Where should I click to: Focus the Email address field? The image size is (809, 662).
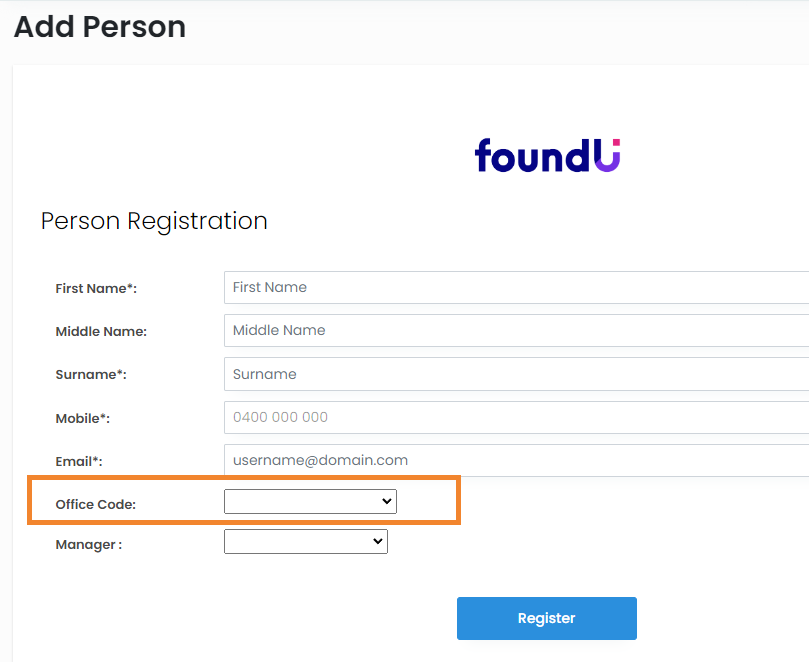pyautogui.click(x=516, y=461)
